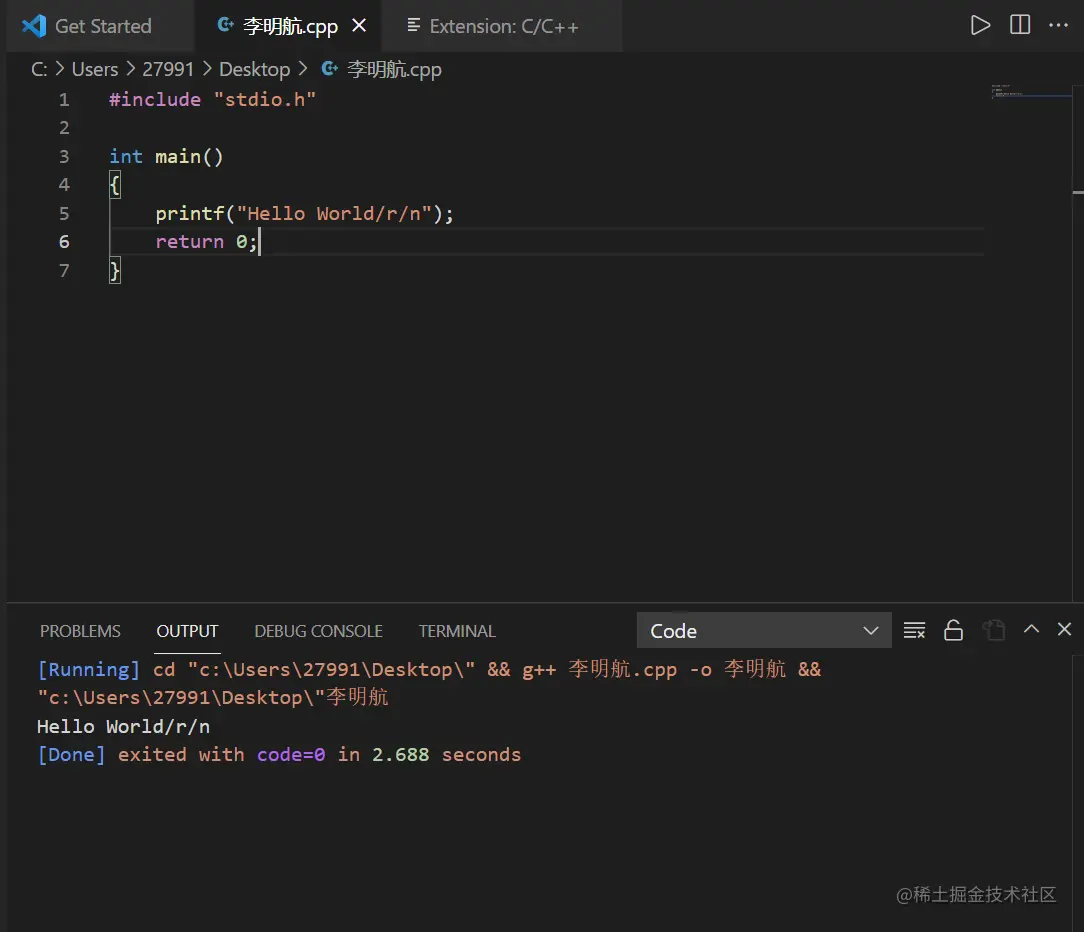Image resolution: width=1084 pixels, height=932 pixels.
Task: Click the 李明航.cpp breadcrumb file entry
Action: pos(394,69)
